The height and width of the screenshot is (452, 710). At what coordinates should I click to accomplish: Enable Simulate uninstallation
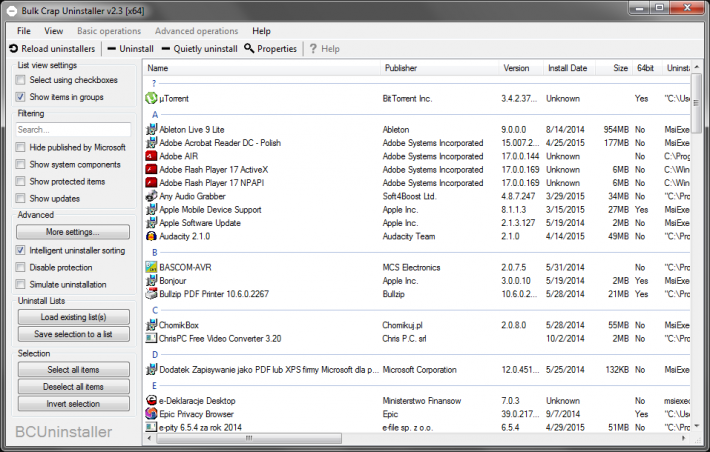20,284
